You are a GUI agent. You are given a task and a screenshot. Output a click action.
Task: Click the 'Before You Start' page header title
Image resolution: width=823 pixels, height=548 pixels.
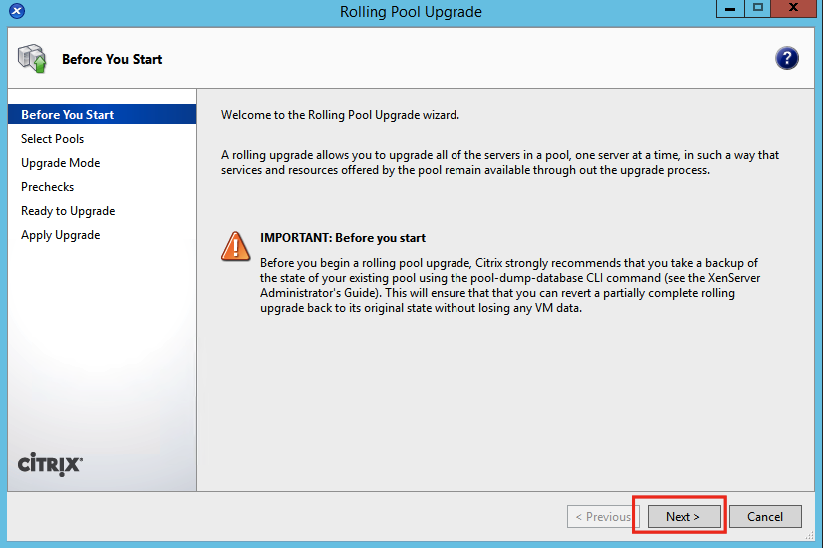pyautogui.click(x=112, y=59)
